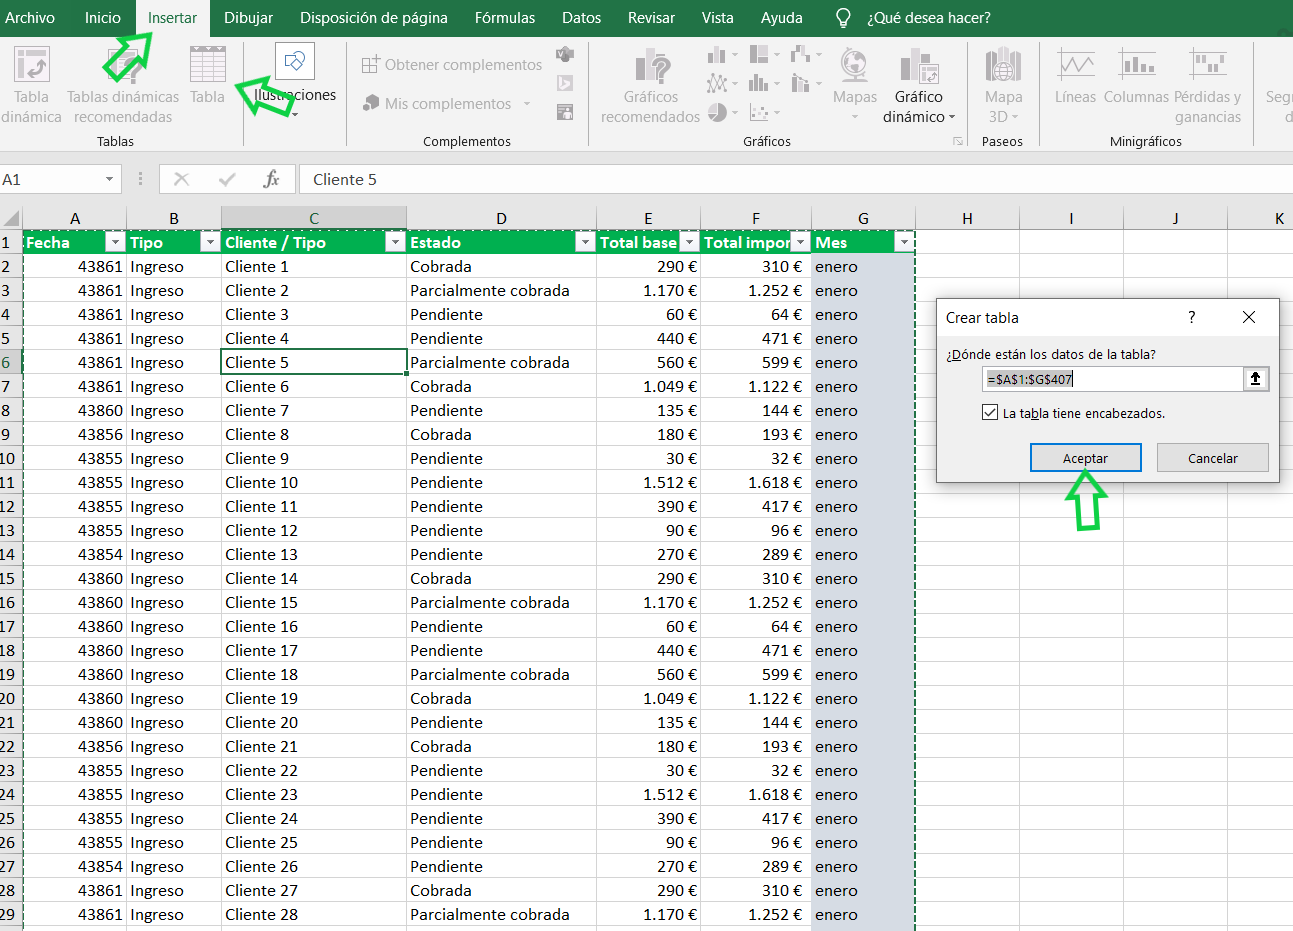Open the Cliente / Tipo filter dropdown
The height and width of the screenshot is (931, 1293).
[x=394, y=242]
